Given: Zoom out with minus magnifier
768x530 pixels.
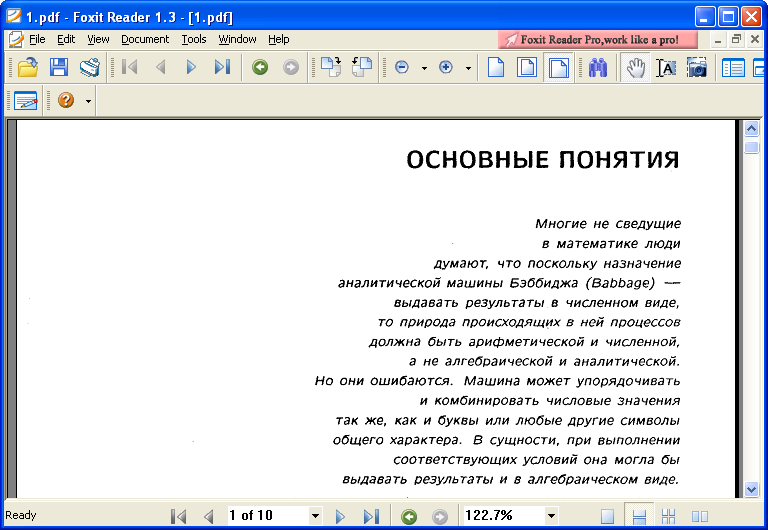Looking at the screenshot, I should pyautogui.click(x=402, y=67).
